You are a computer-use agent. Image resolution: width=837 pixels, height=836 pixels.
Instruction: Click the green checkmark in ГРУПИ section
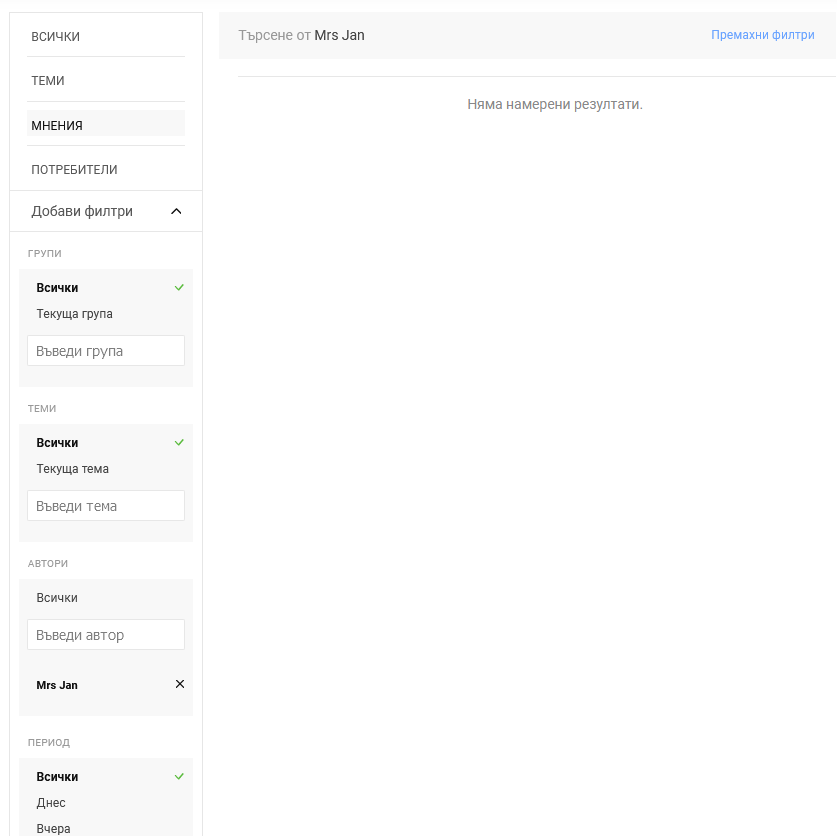tap(179, 287)
